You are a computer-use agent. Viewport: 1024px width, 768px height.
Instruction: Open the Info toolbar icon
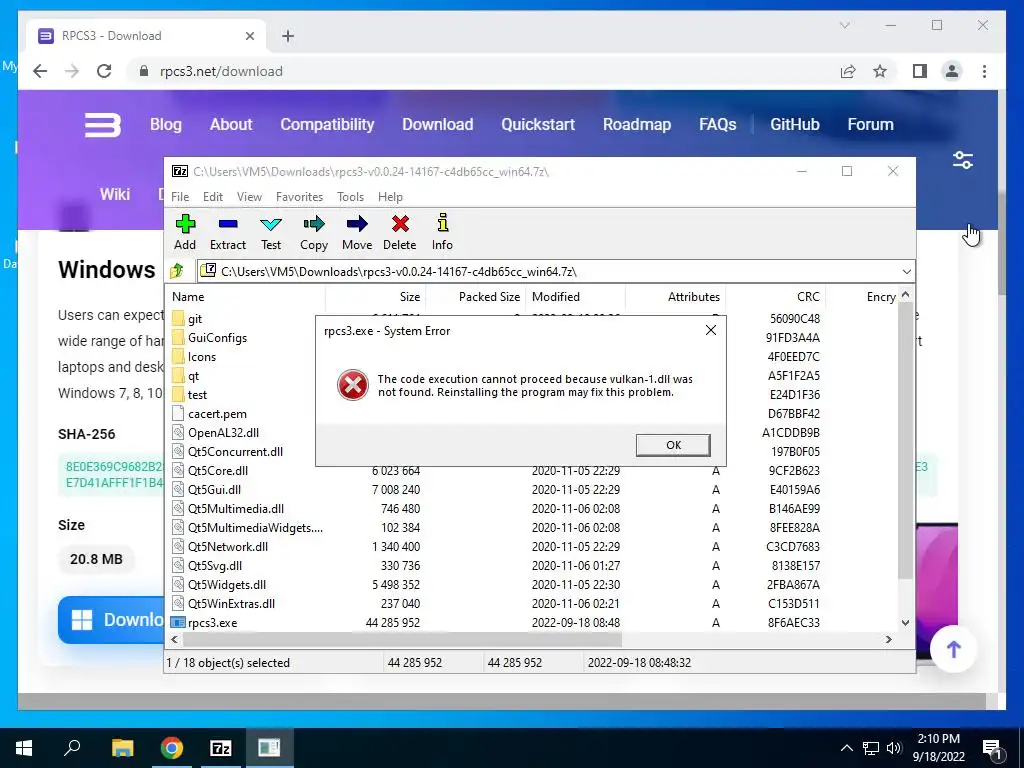tap(442, 232)
